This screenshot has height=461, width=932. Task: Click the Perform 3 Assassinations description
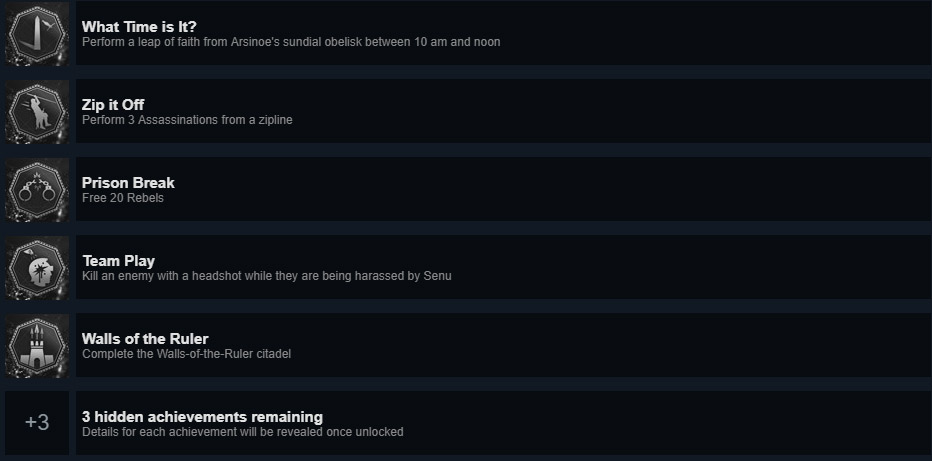click(x=187, y=120)
